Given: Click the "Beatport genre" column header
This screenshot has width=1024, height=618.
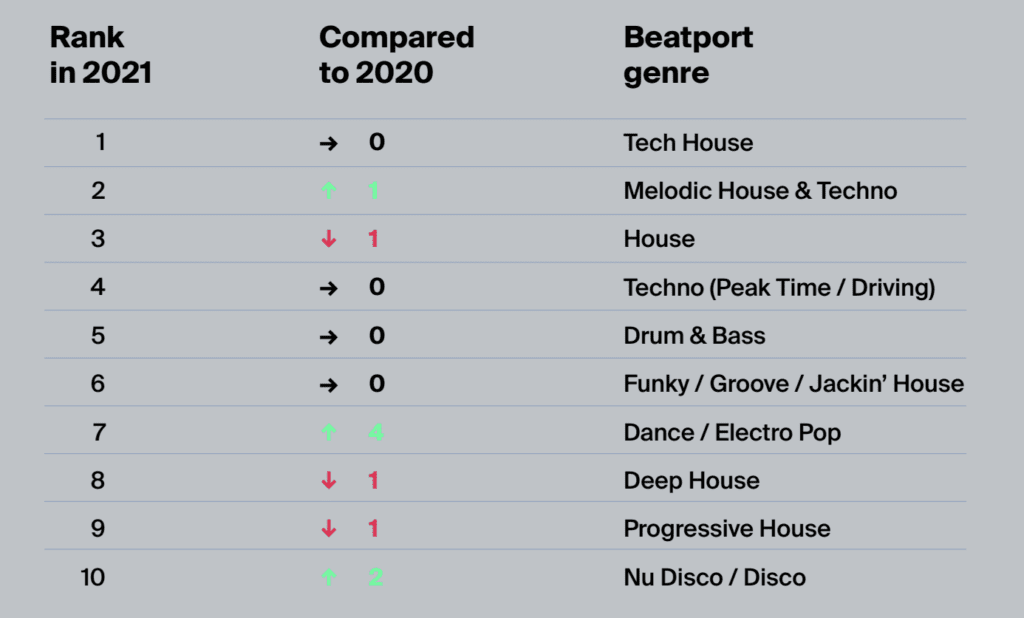Looking at the screenshot, I should 688,56.
